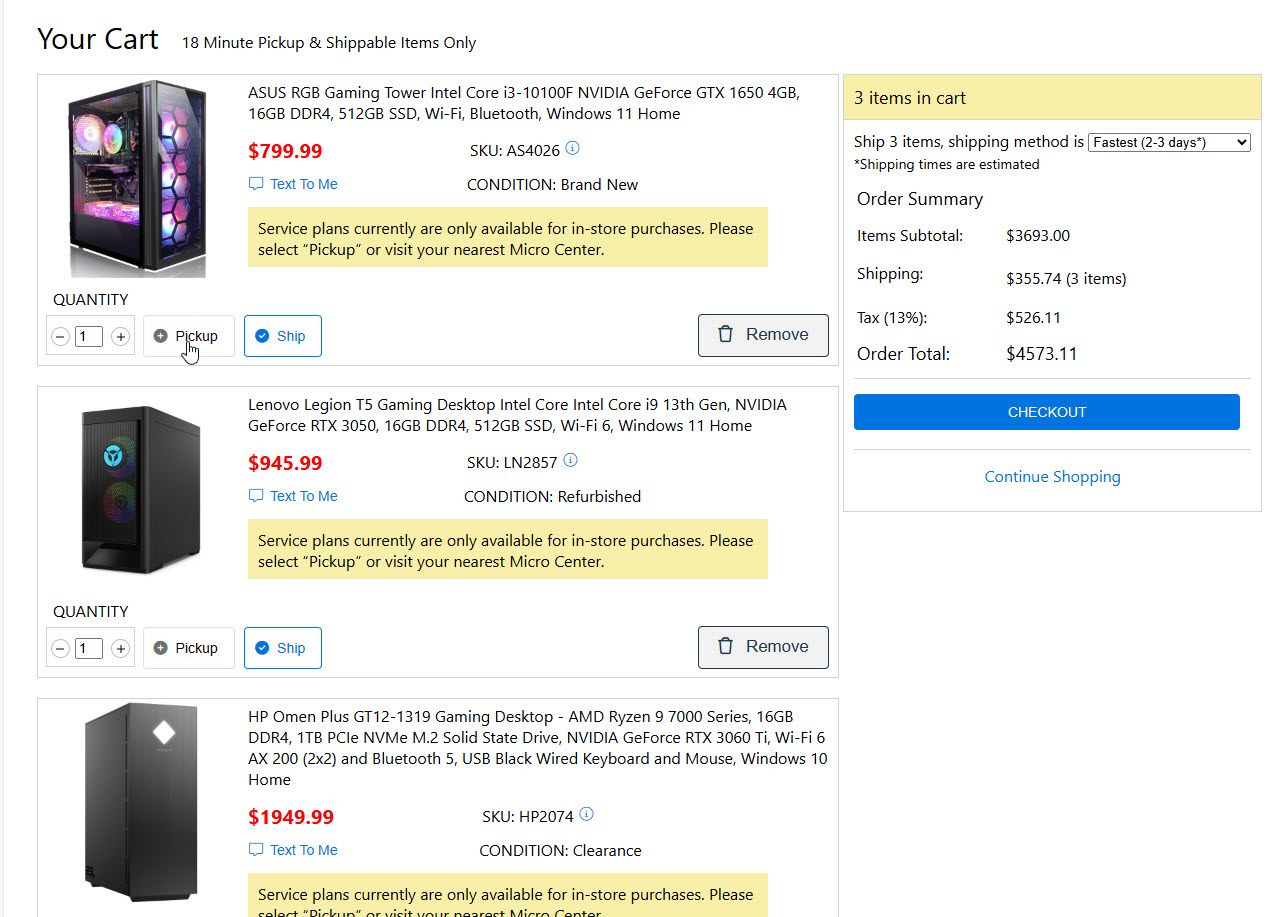Choose Pickup for the Lenovo Legion

point(188,648)
